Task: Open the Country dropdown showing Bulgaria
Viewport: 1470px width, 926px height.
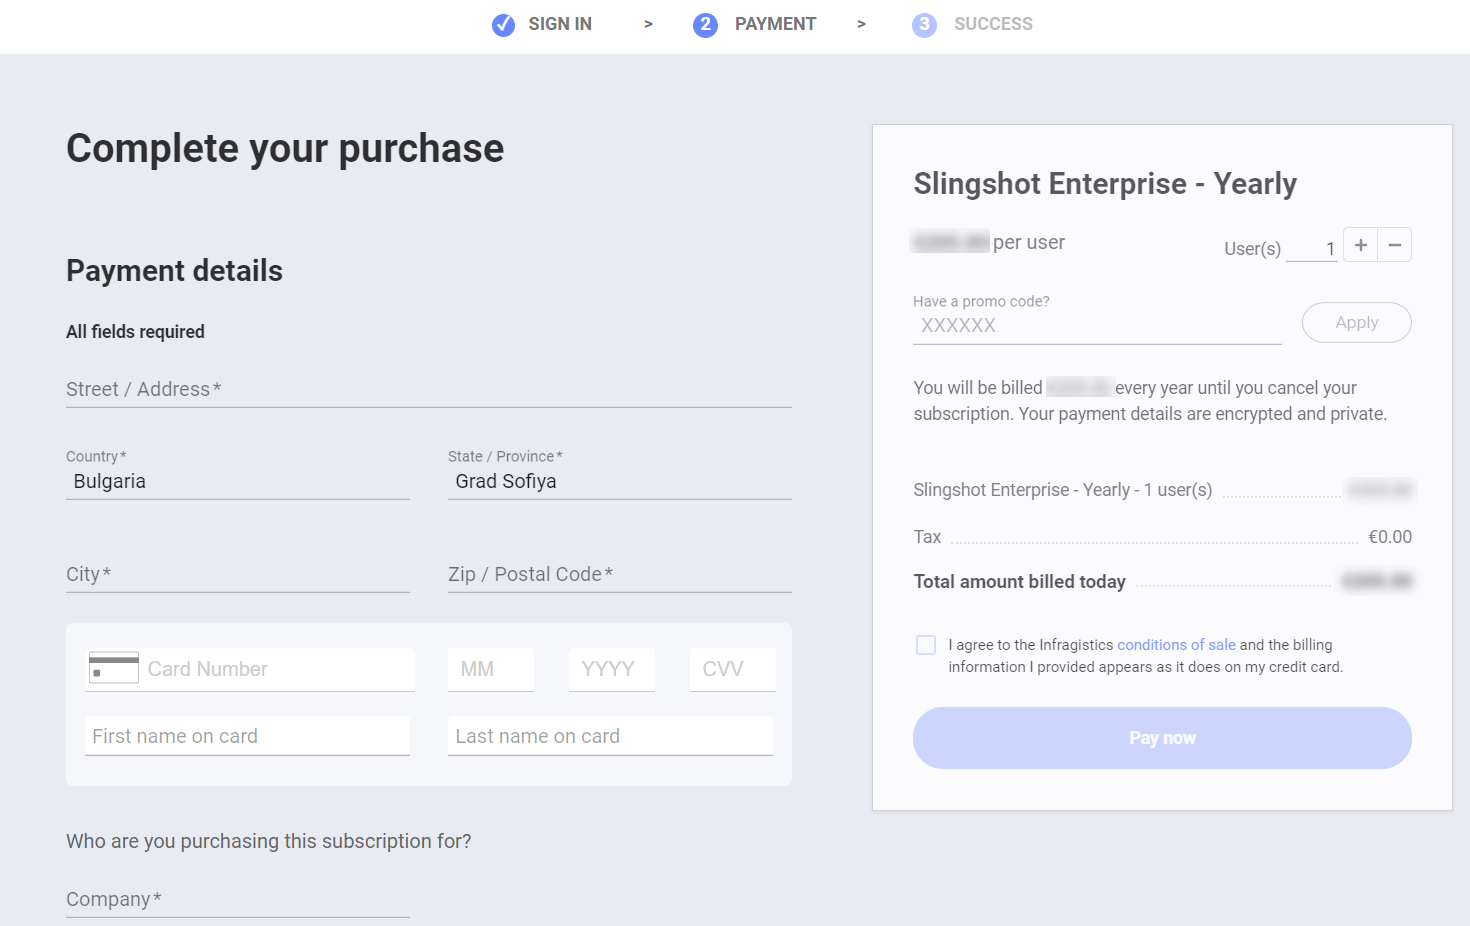Action: [238, 481]
